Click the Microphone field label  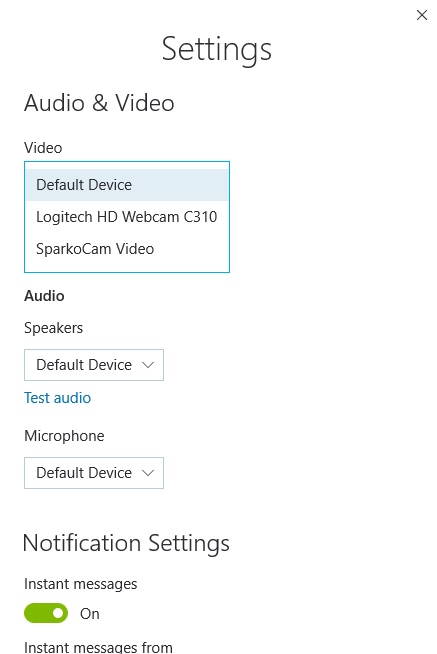point(64,436)
